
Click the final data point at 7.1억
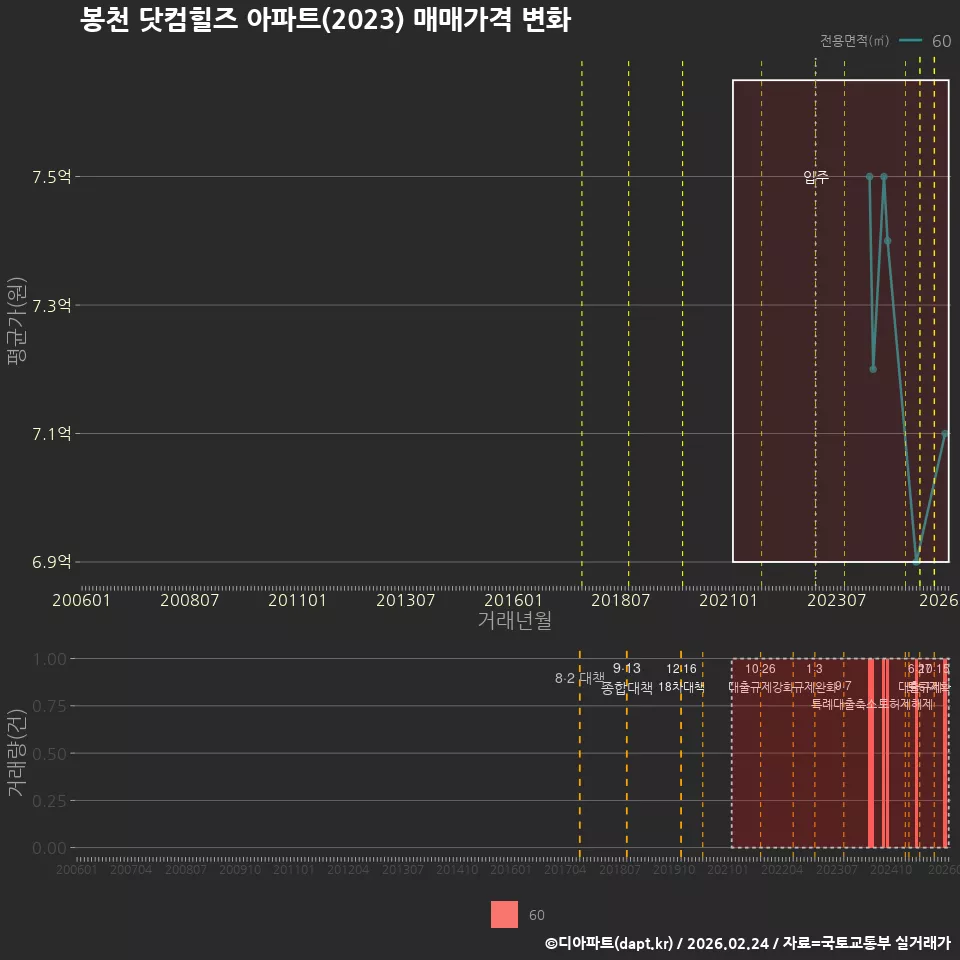point(945,433)
